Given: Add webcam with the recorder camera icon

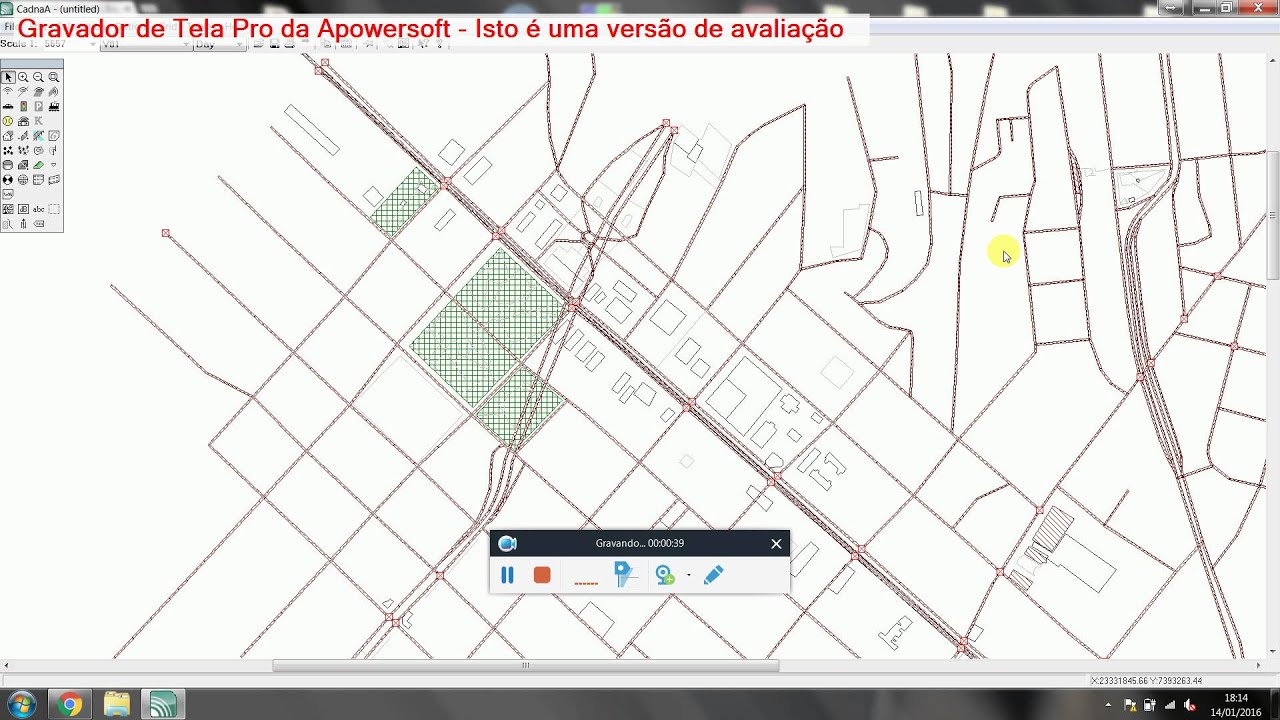Looking at the screenshot, I should pyautogui.click(x=665, y=575).
